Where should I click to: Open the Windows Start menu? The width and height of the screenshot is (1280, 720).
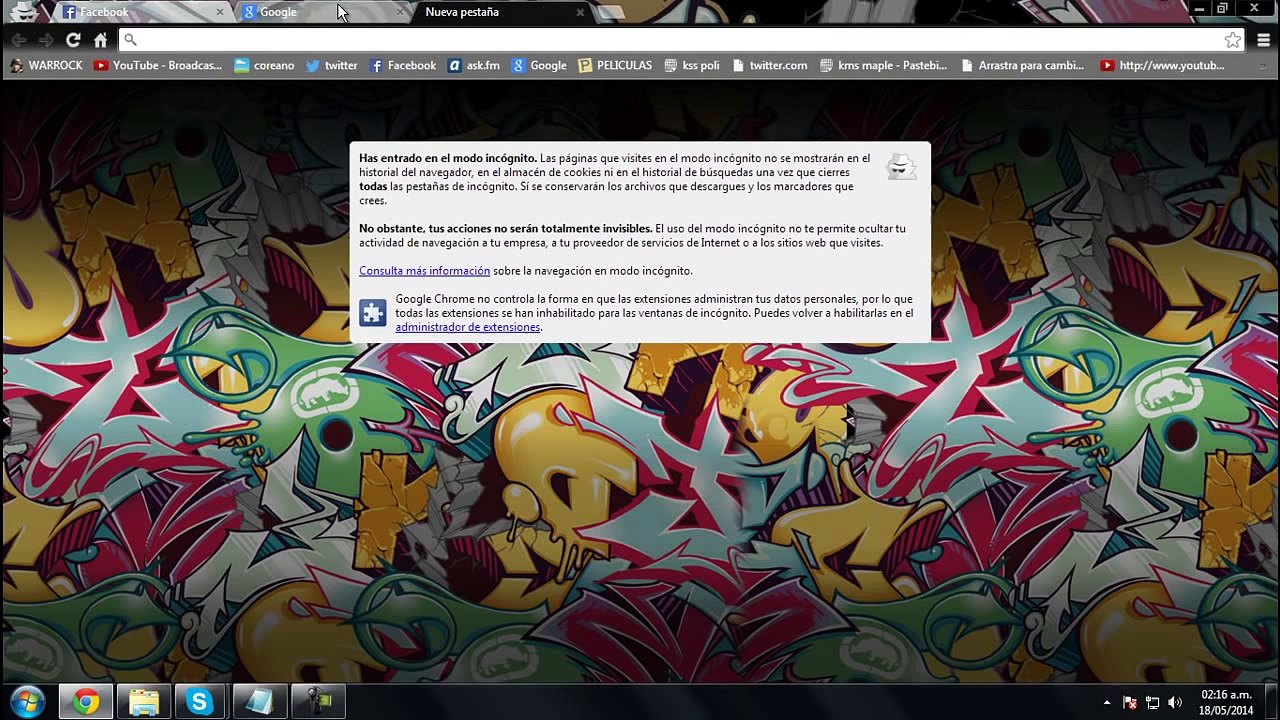coord(27,702)
